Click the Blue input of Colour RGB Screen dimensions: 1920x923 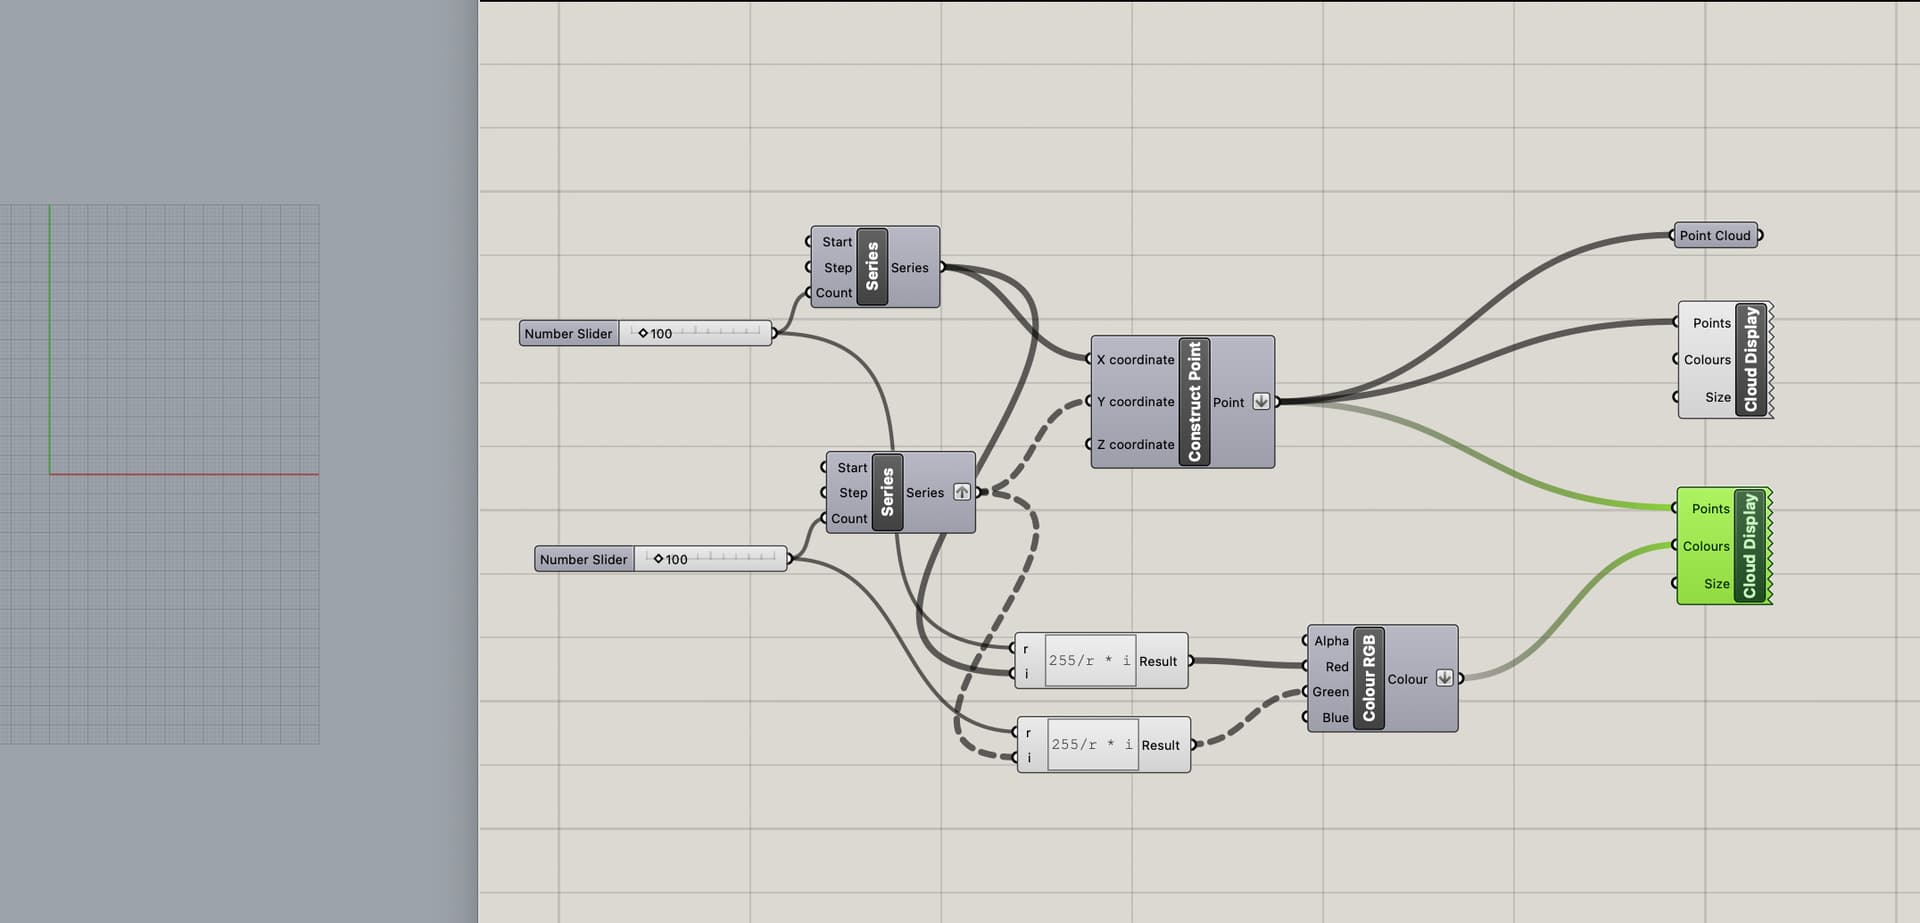[x=1335, y=717]
